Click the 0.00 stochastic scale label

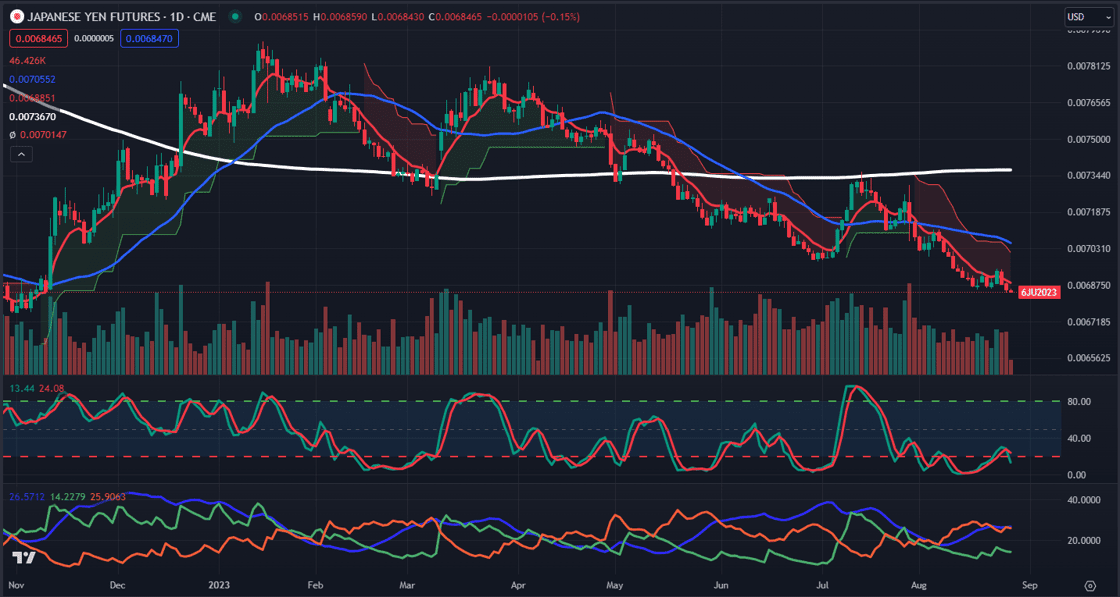[1078, 474]
